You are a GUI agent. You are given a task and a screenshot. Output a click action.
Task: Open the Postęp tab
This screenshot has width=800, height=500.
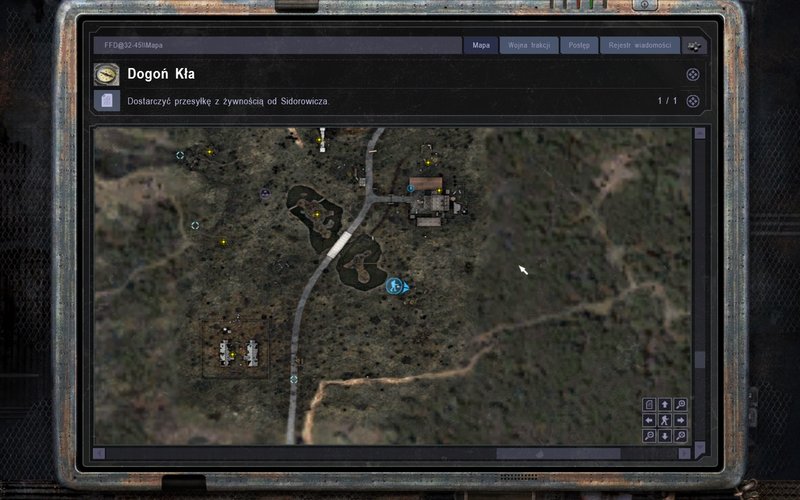click(580, 46)
